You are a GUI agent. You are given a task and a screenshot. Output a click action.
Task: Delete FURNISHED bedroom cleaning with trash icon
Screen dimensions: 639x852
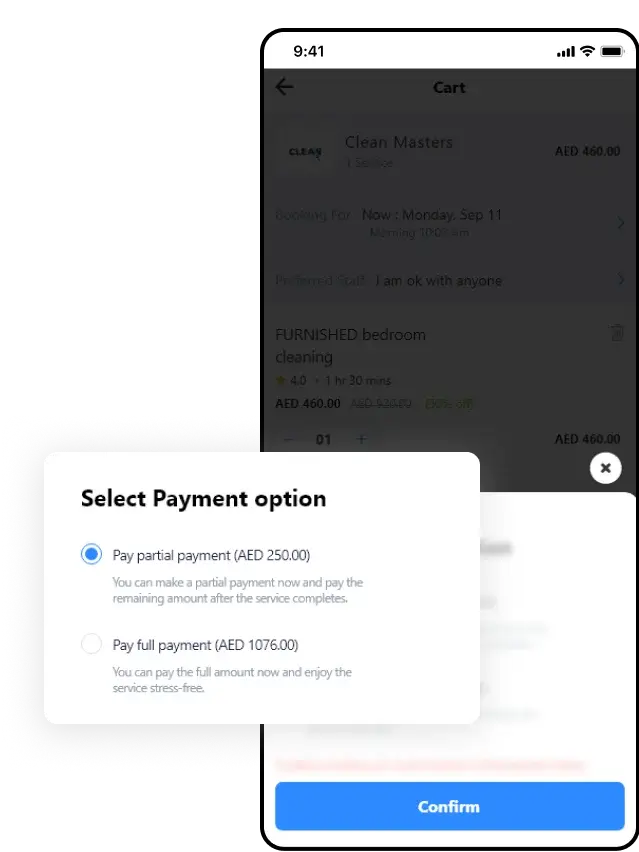617,333
